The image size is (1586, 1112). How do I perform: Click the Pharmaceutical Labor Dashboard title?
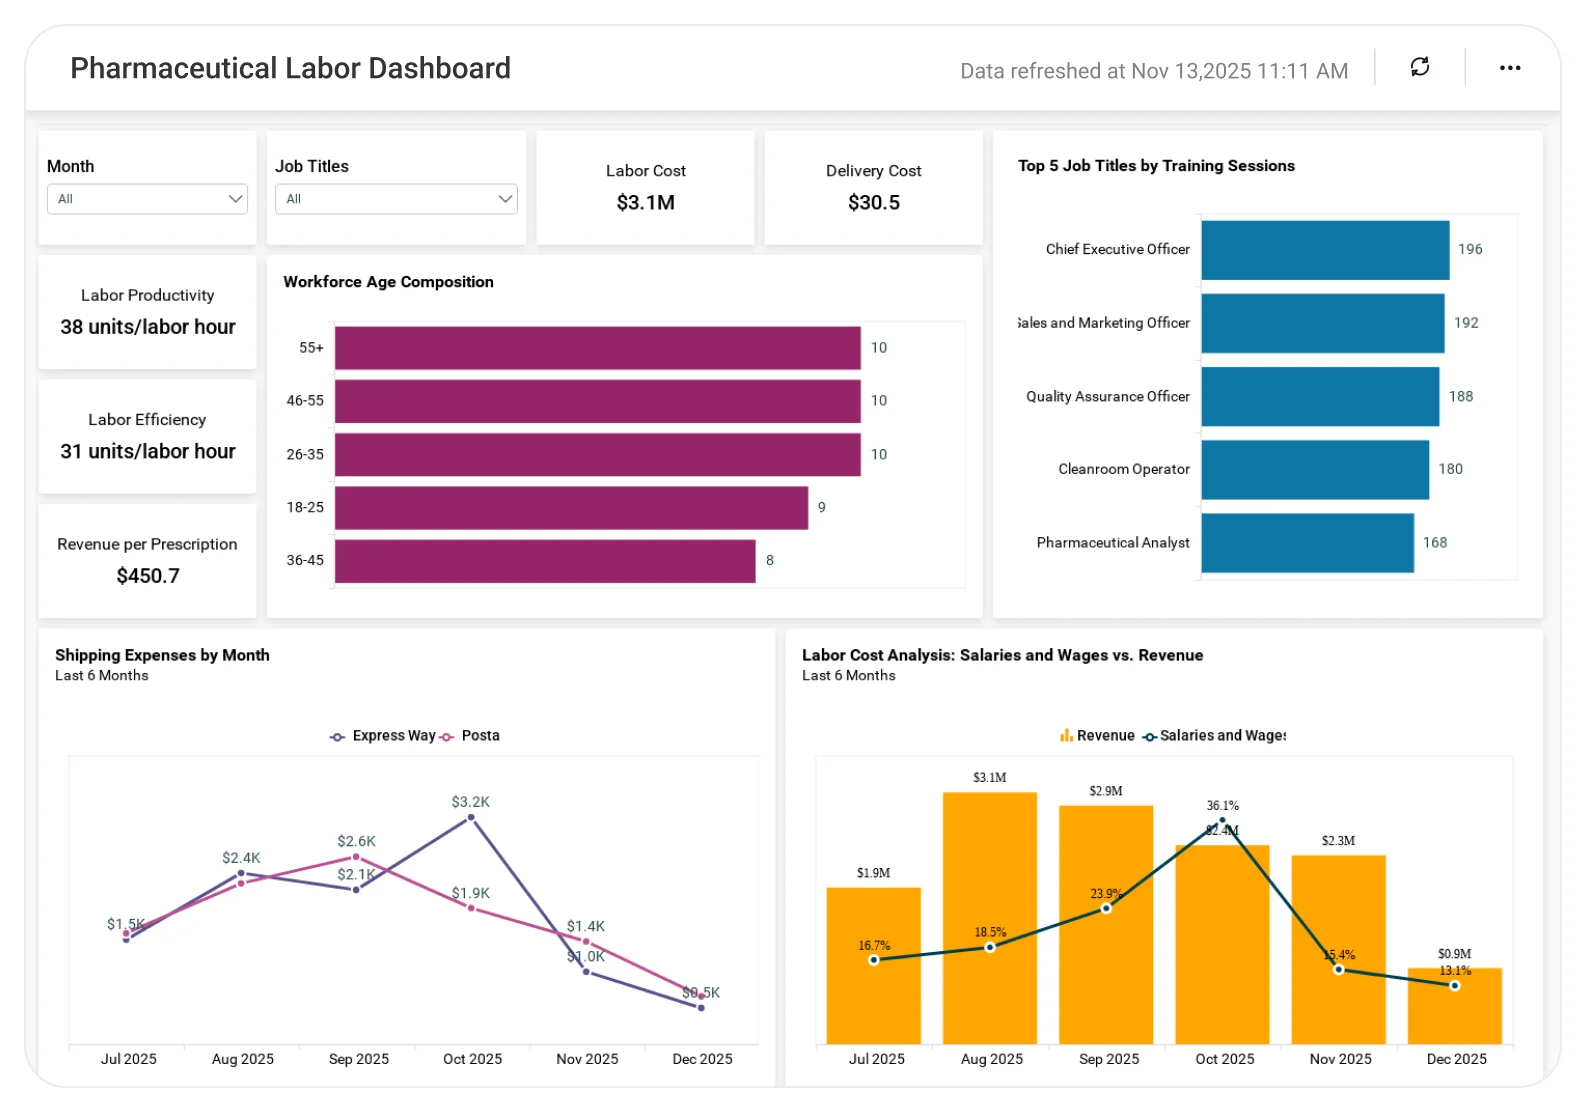coord(290,68)
